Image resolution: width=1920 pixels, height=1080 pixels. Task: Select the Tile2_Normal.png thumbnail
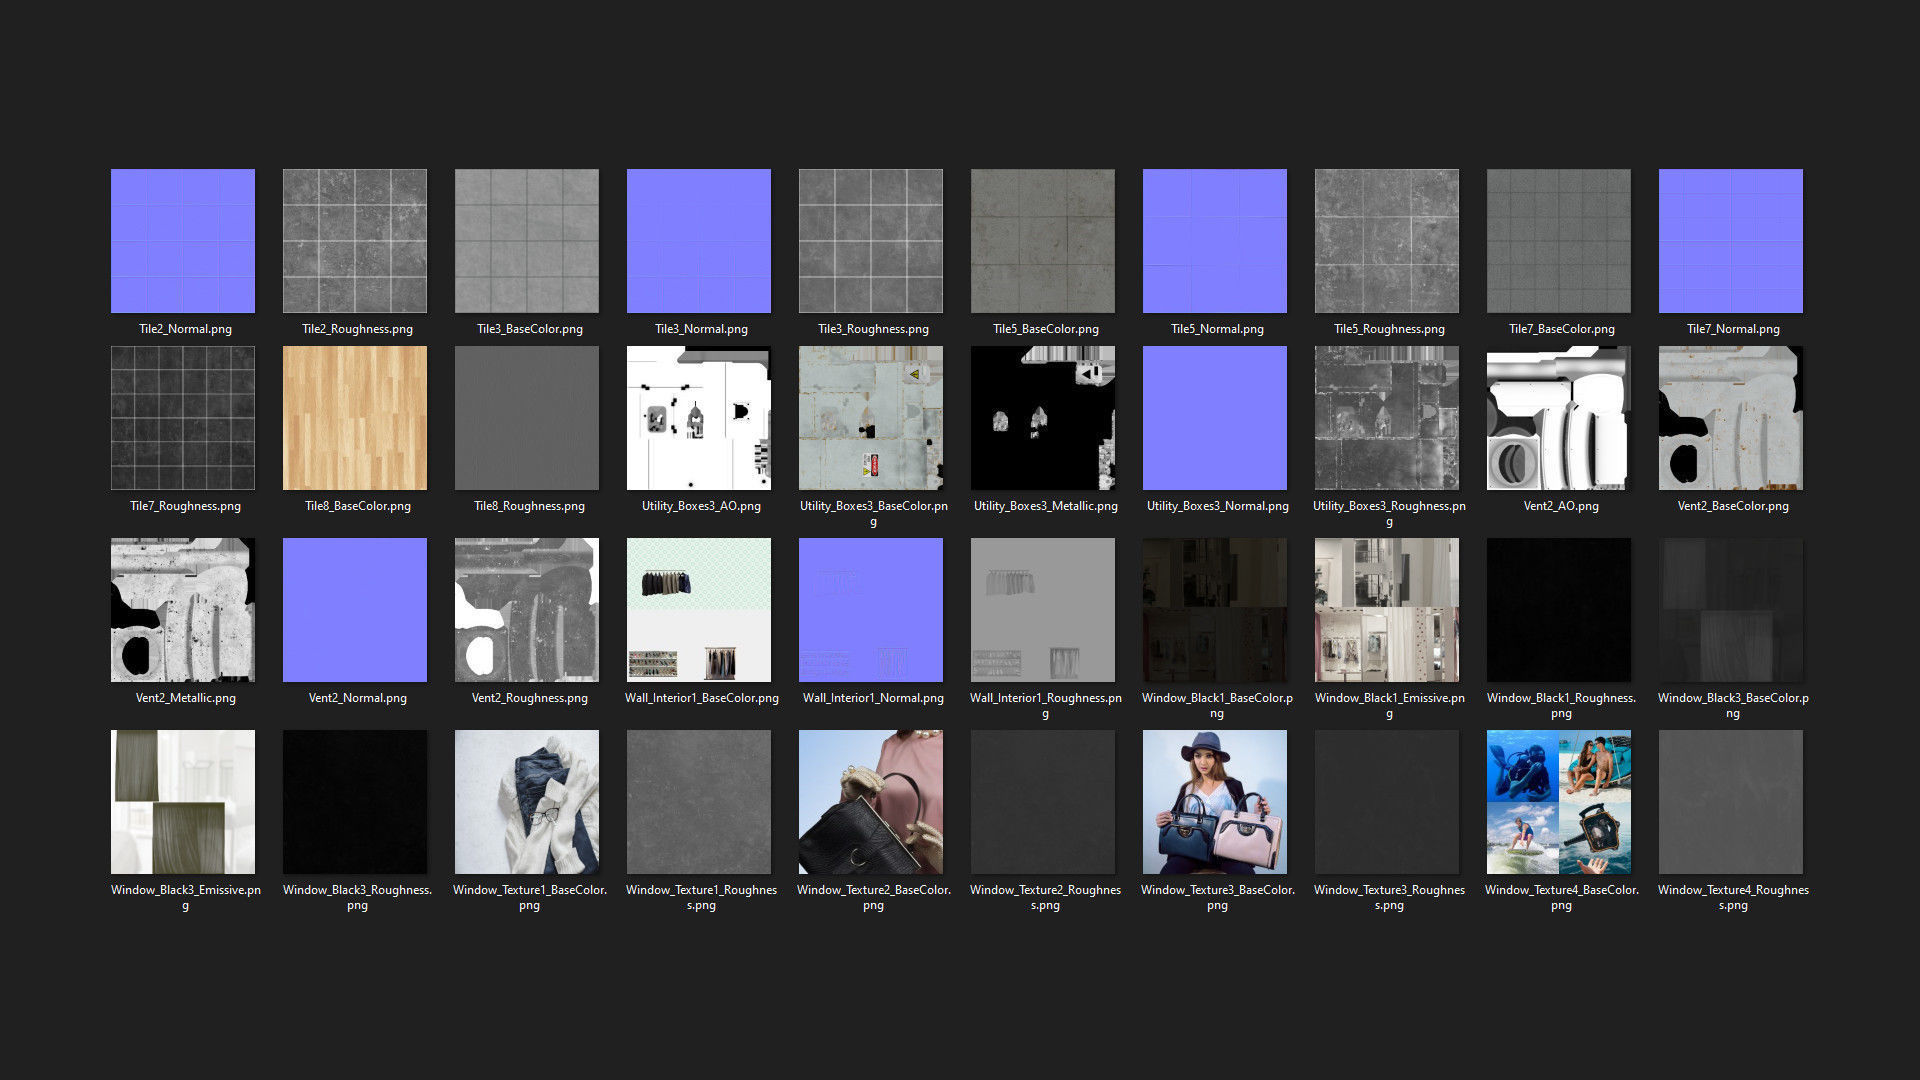[183, 241]
